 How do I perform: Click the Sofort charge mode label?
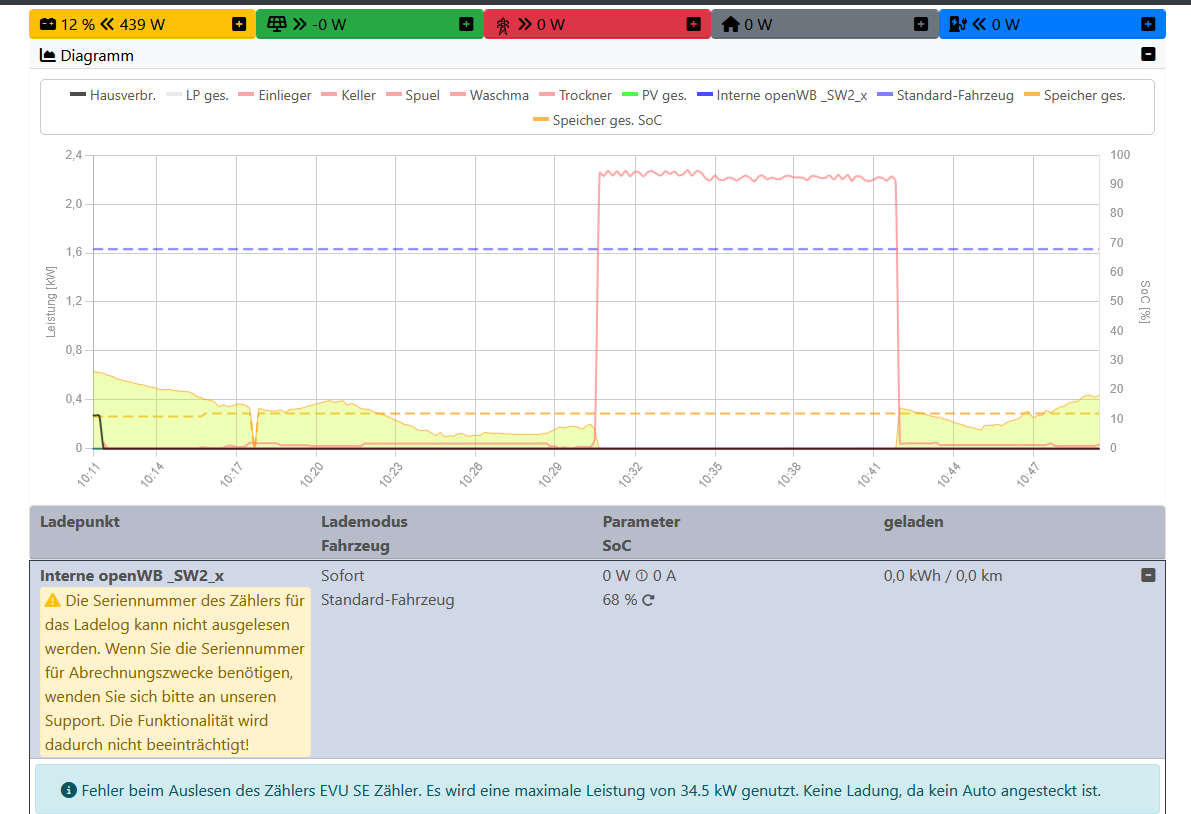click(x=342, y=576)
